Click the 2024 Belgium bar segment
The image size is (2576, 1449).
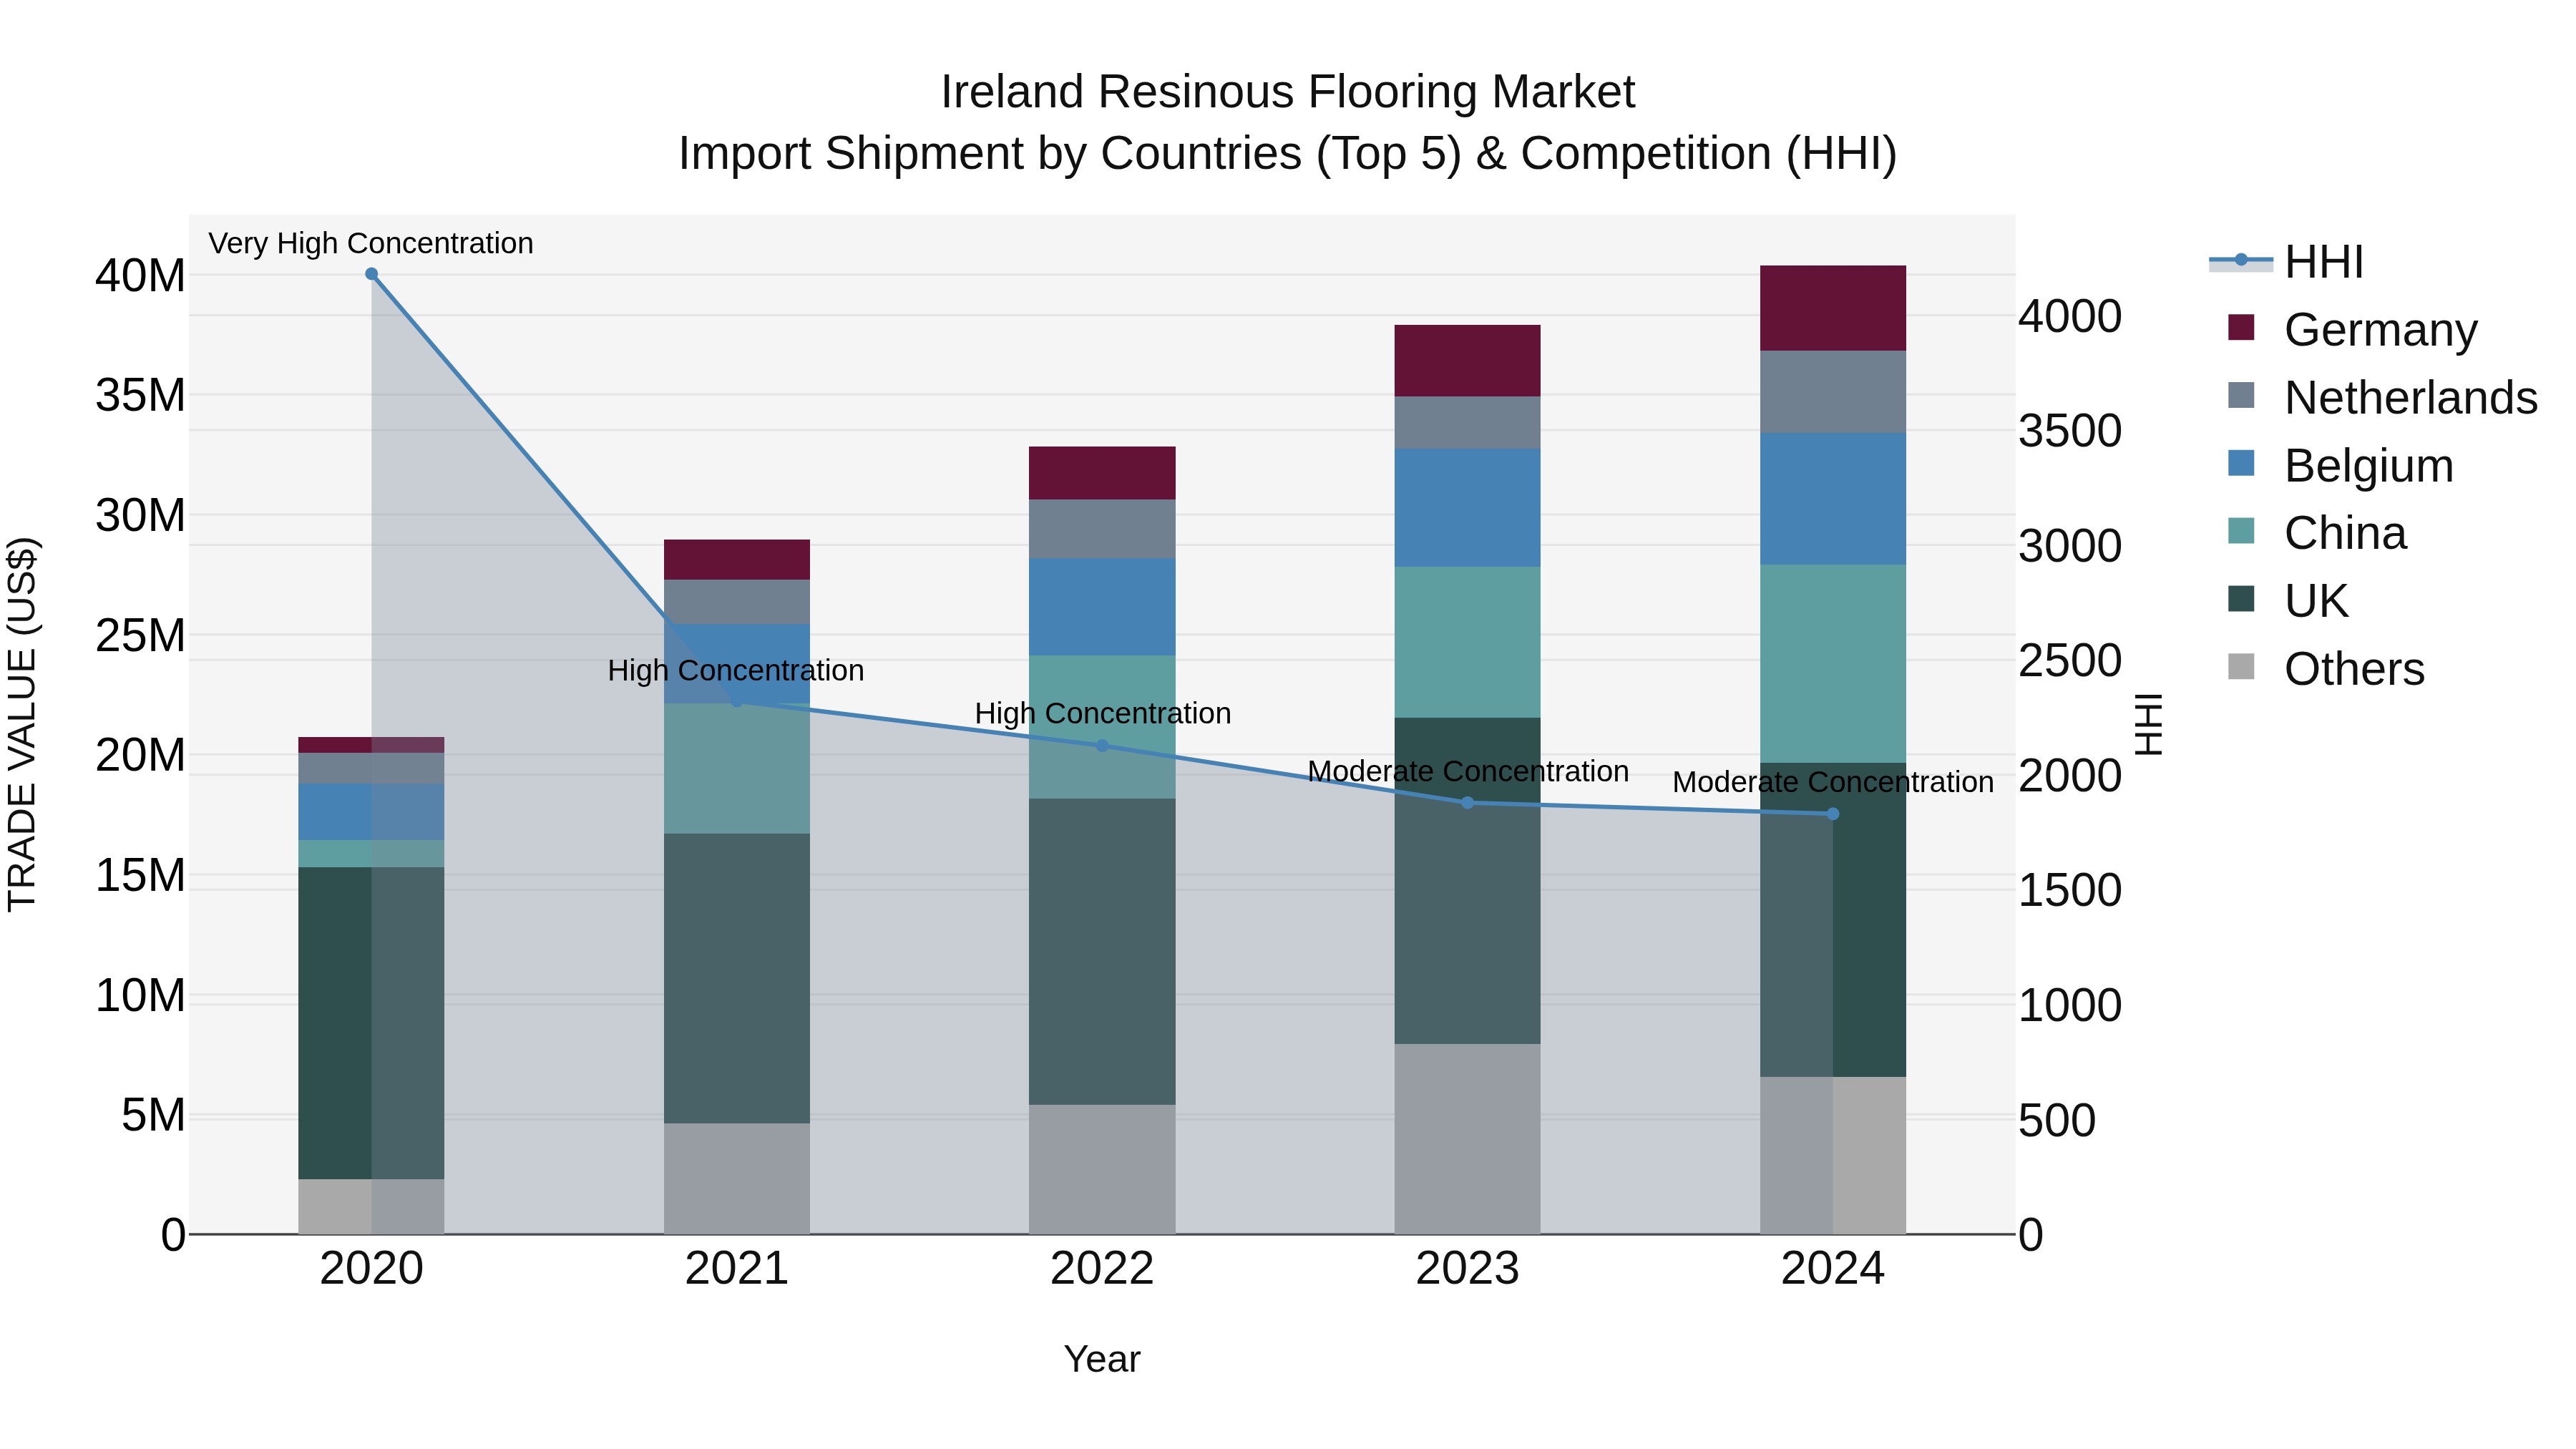coord(1833,499)
